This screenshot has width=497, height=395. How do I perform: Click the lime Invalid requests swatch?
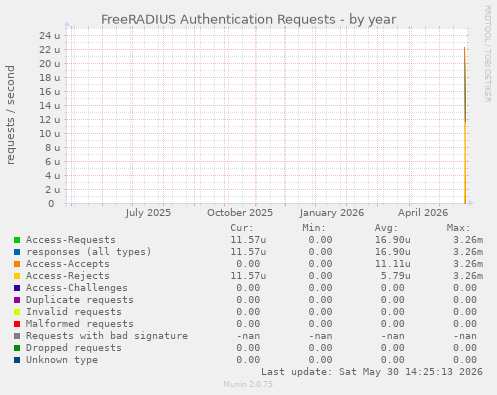click(x=17, y=312)
